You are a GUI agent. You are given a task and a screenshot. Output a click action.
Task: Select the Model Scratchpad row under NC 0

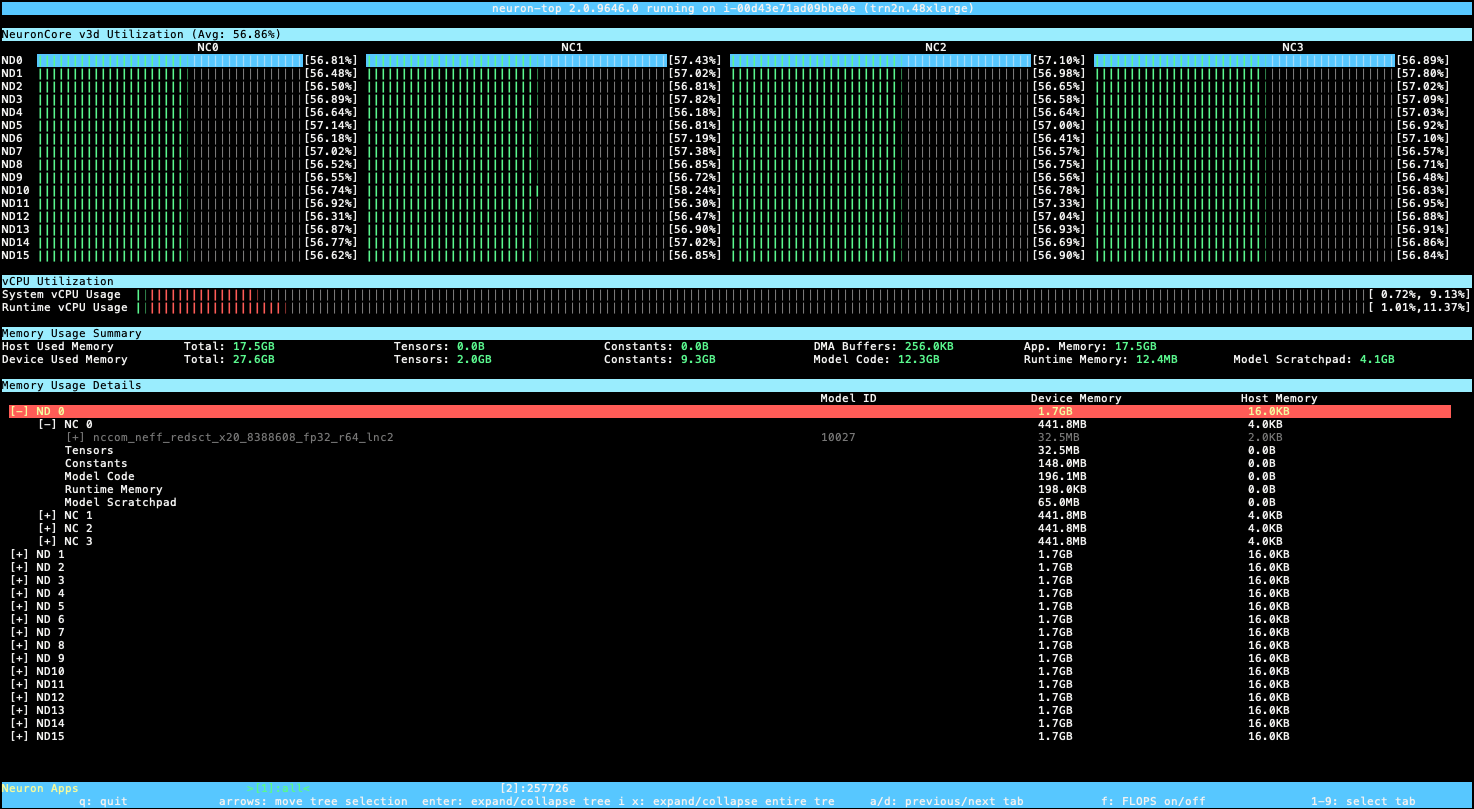coord(120,503)
